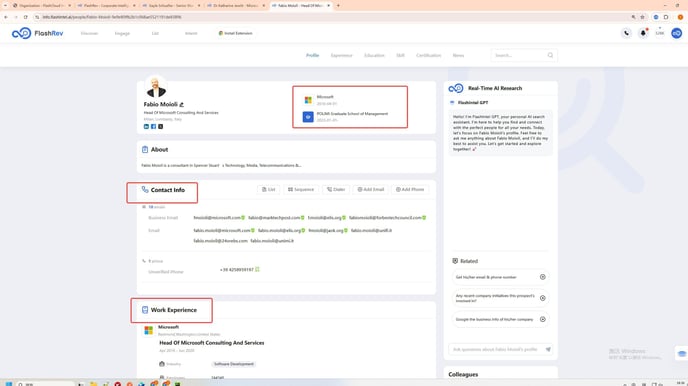Click the Head Of Microsoft Consulting And Services job title

[211, 343]
